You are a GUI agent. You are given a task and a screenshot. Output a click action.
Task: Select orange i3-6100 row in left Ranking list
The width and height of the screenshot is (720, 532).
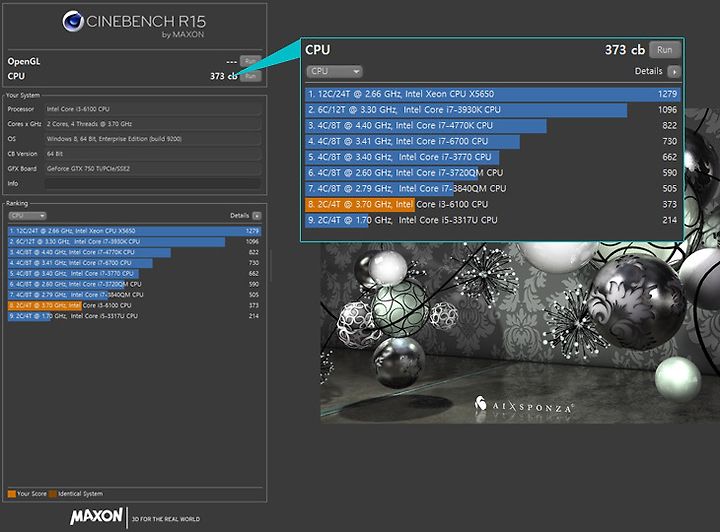[135, 305]
